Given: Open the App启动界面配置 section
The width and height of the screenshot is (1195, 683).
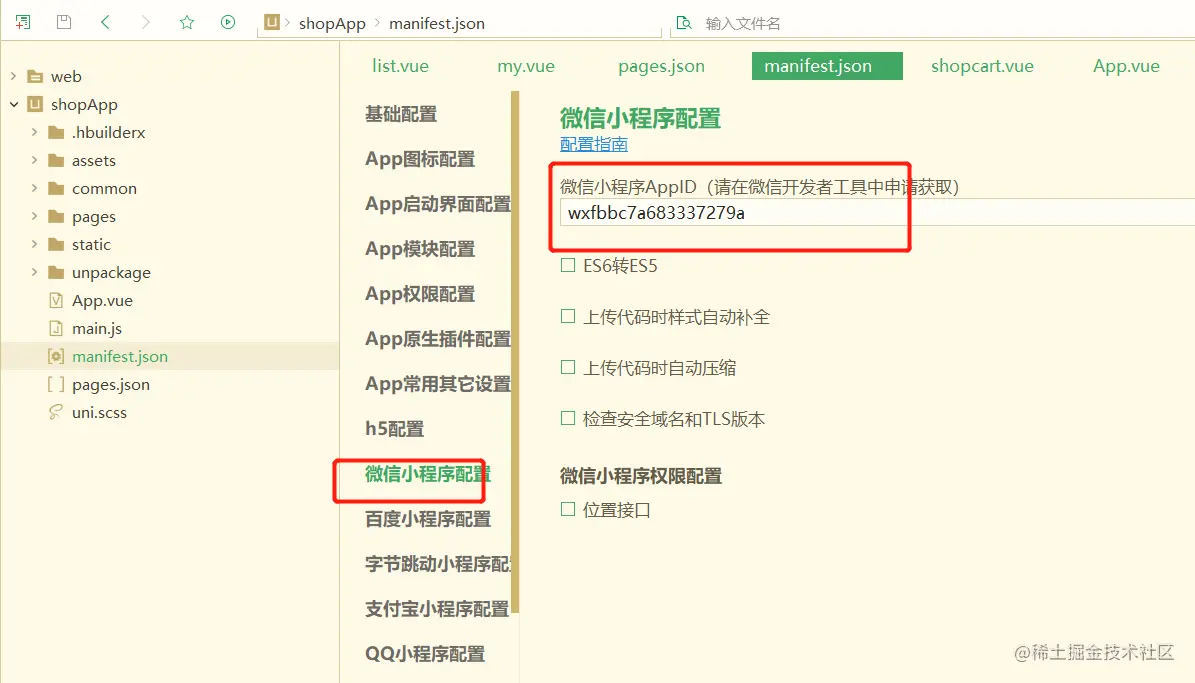Looking at the screenshot, I should (x=437, y=204).
